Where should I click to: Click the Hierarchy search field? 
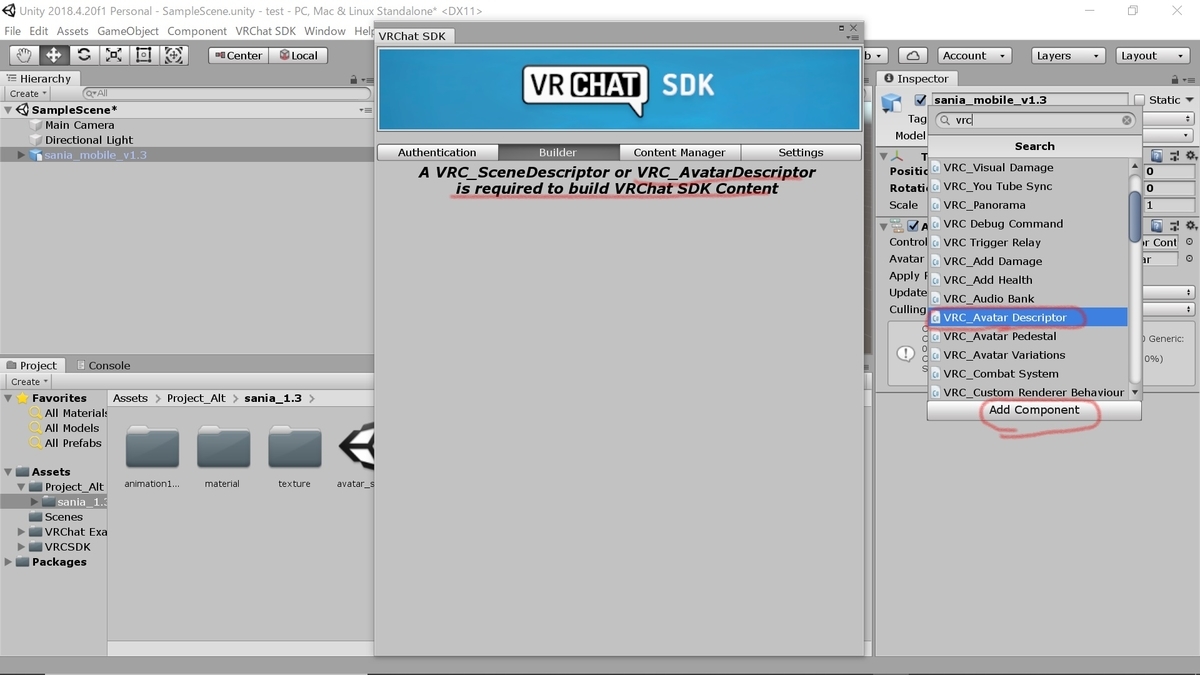[228, 93]
